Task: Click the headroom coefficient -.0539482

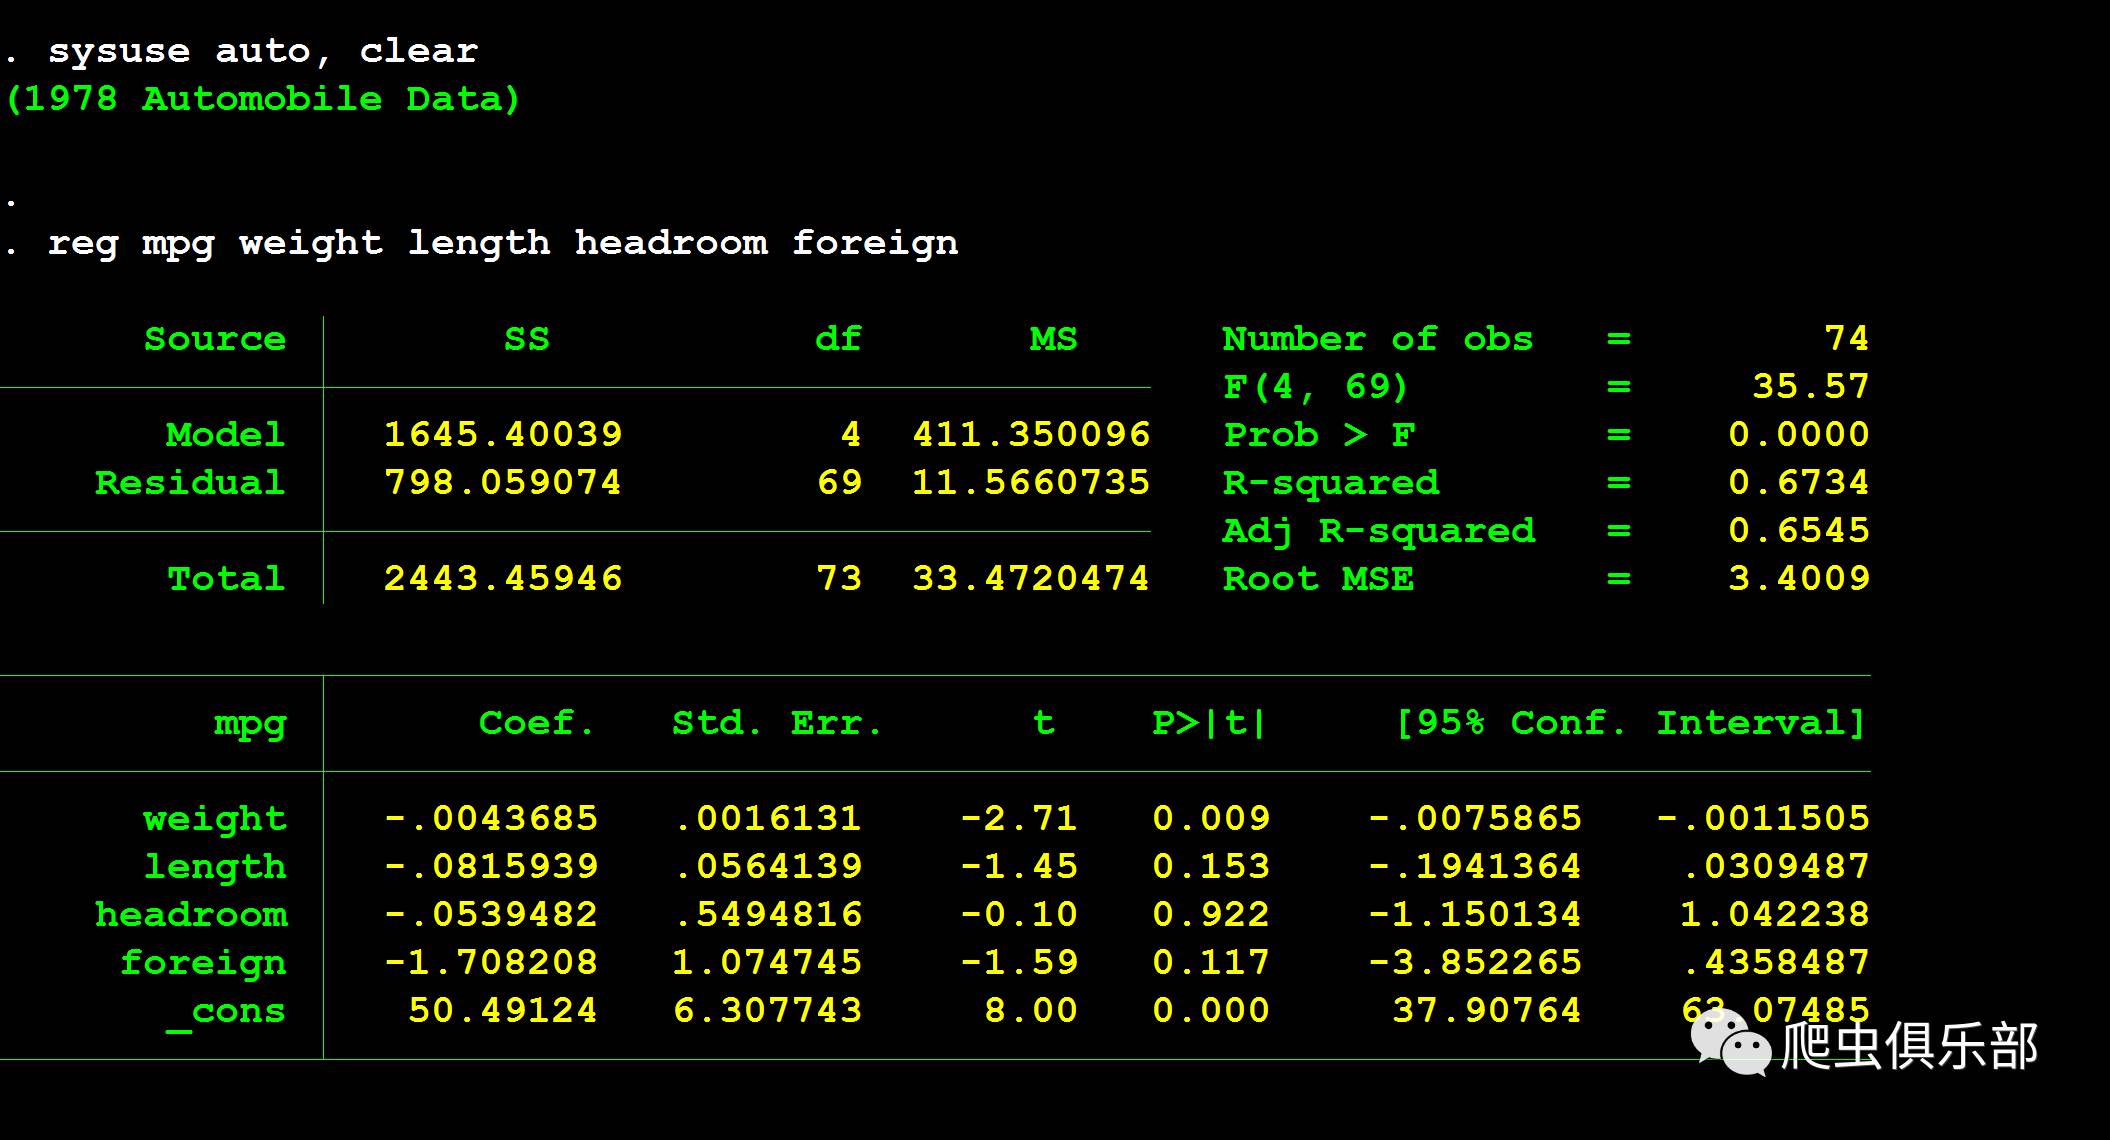Action: click(491, 915)
